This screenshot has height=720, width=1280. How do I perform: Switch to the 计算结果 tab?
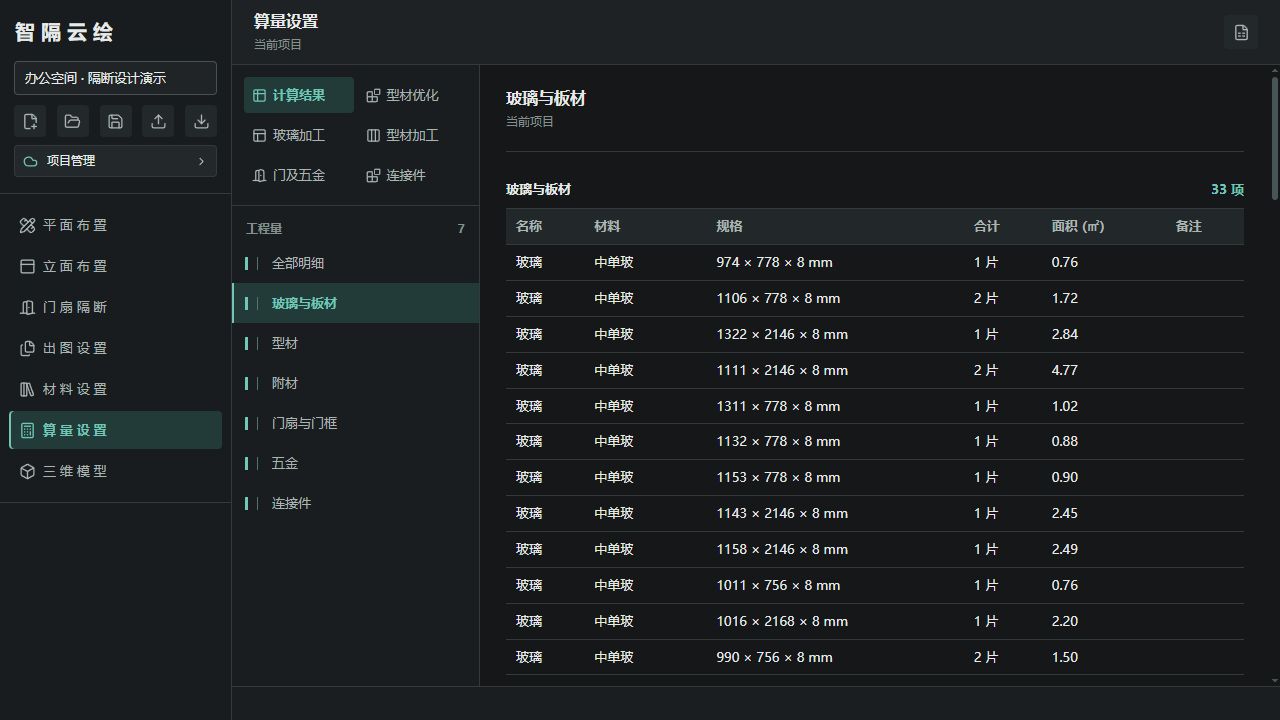[298, 95]
